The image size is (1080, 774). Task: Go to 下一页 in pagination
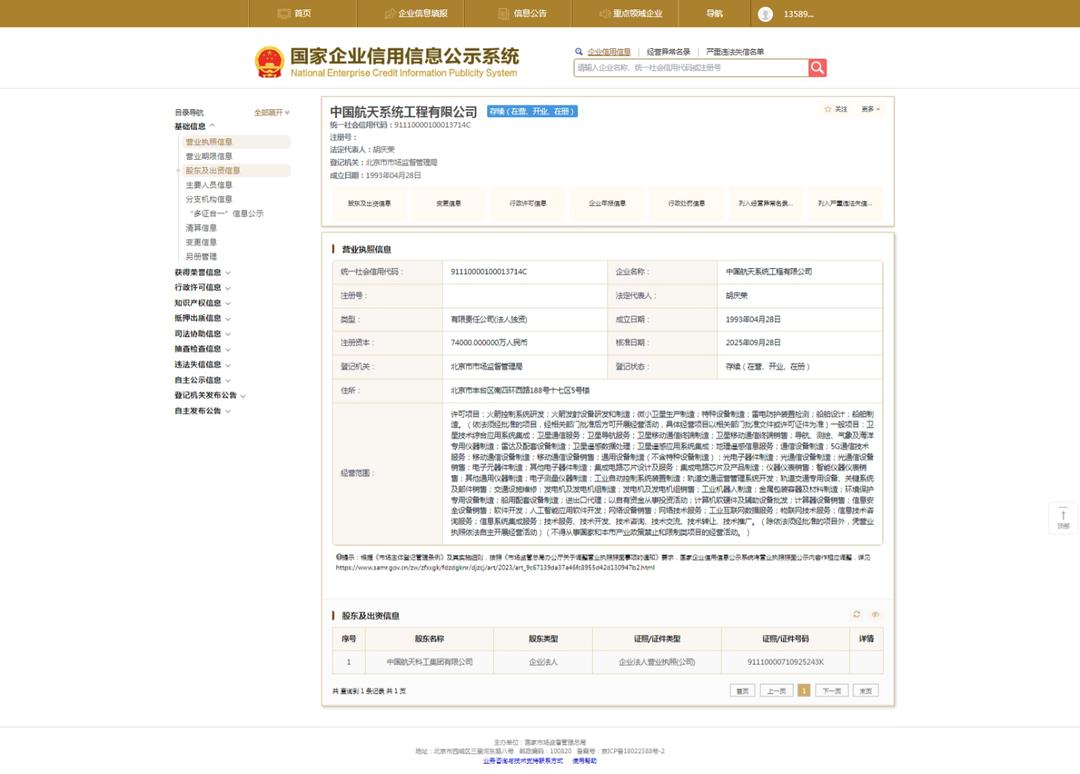(x=831, y=691)
